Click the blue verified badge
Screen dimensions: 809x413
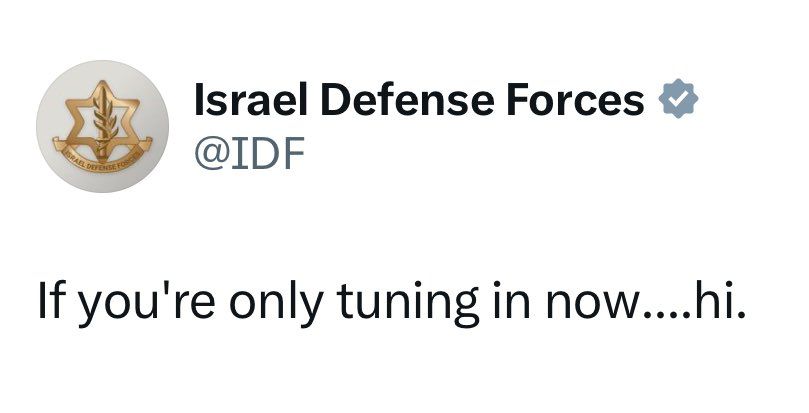tap(678, 101)
